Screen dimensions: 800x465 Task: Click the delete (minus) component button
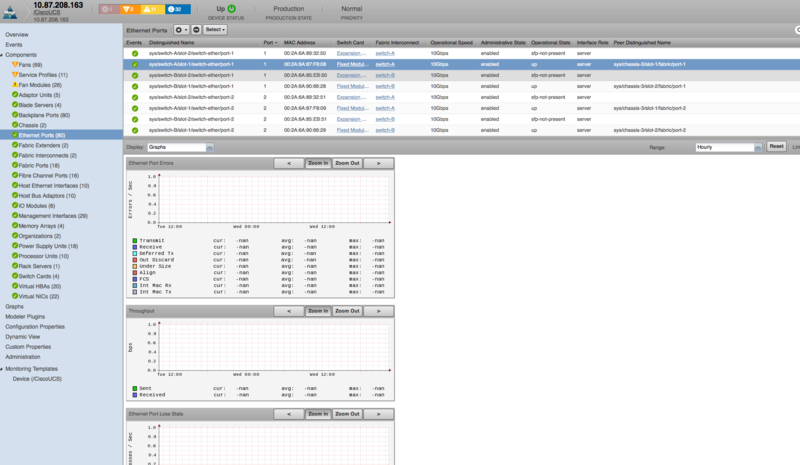[x=196, y=30]
